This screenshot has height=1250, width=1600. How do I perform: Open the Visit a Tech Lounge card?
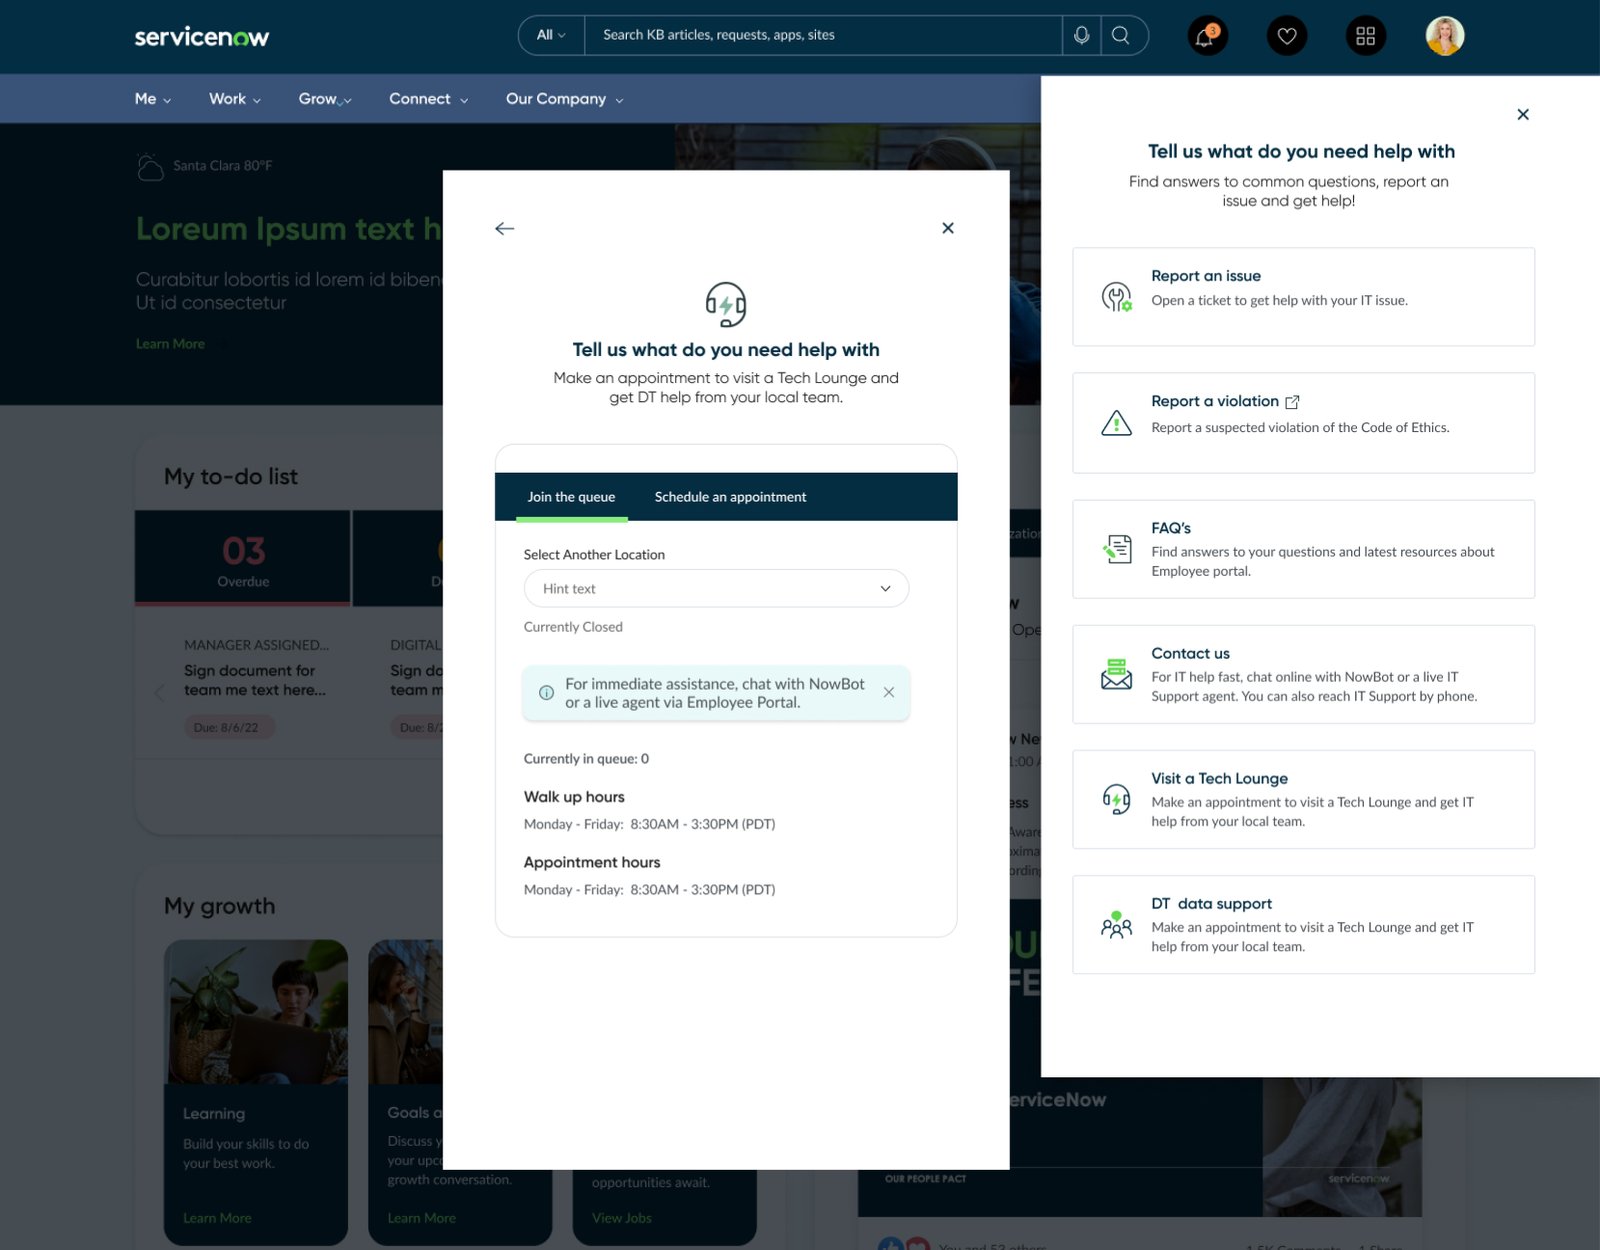(1303, 799)
